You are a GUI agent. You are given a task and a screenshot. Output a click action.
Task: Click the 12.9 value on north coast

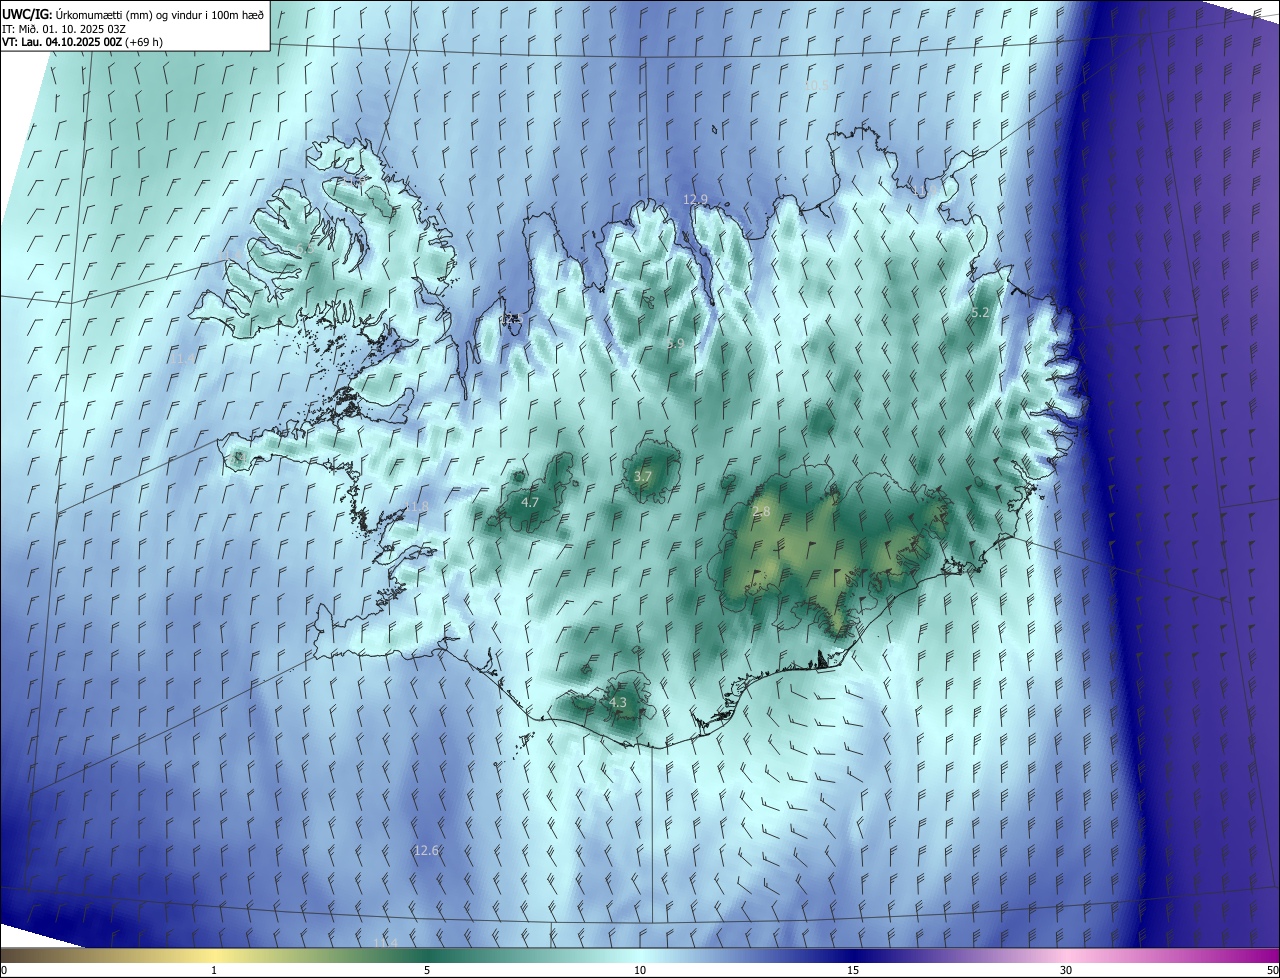695,200
